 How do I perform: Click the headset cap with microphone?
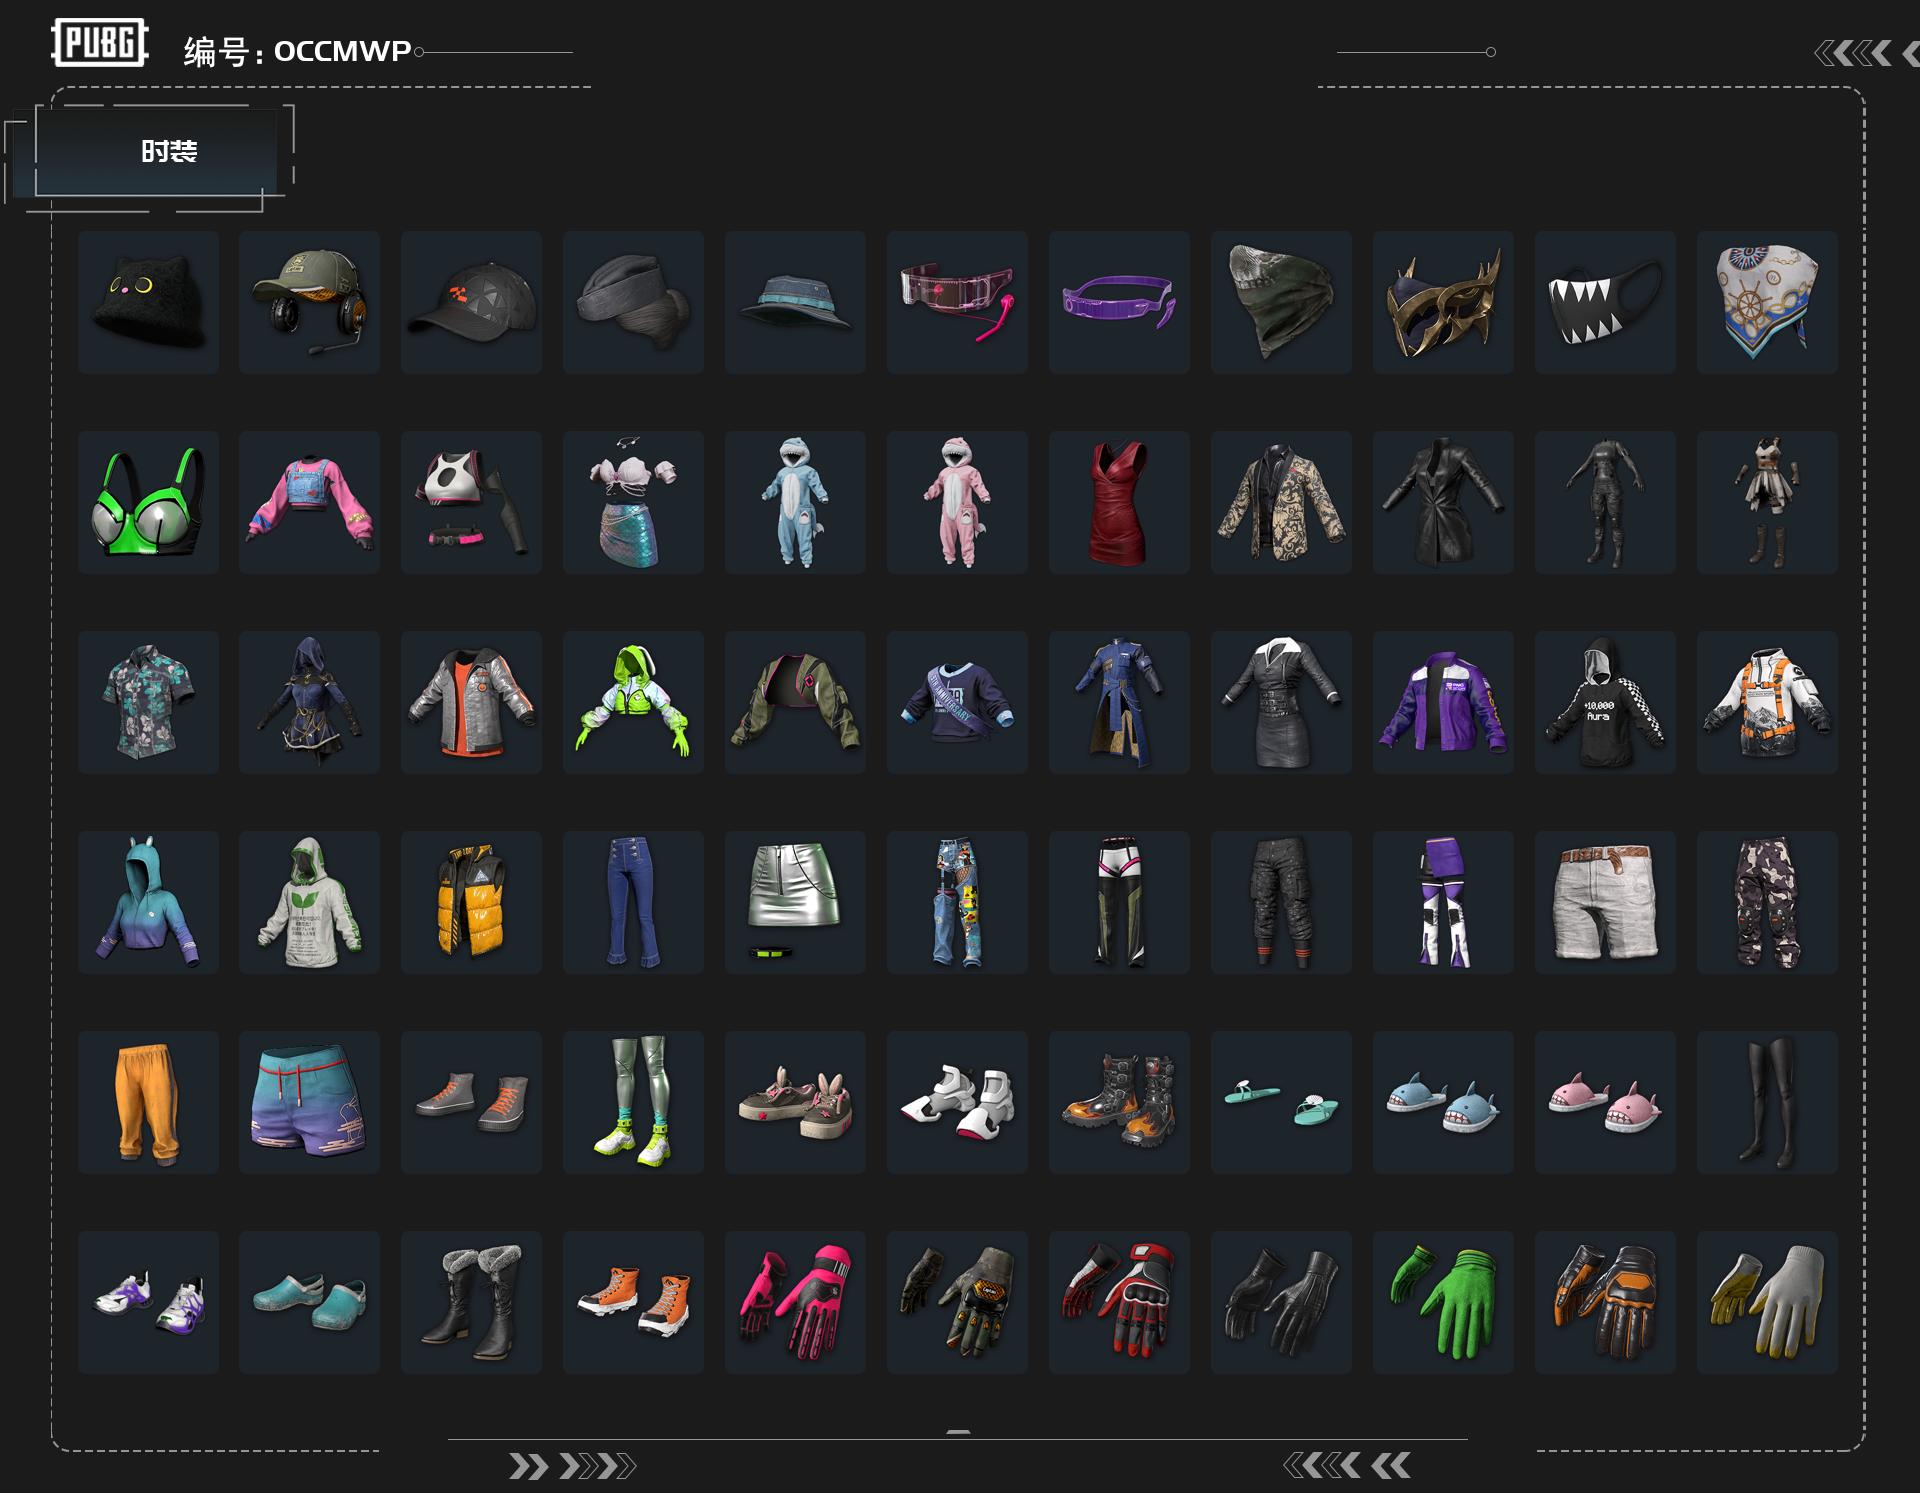[310, 302]
